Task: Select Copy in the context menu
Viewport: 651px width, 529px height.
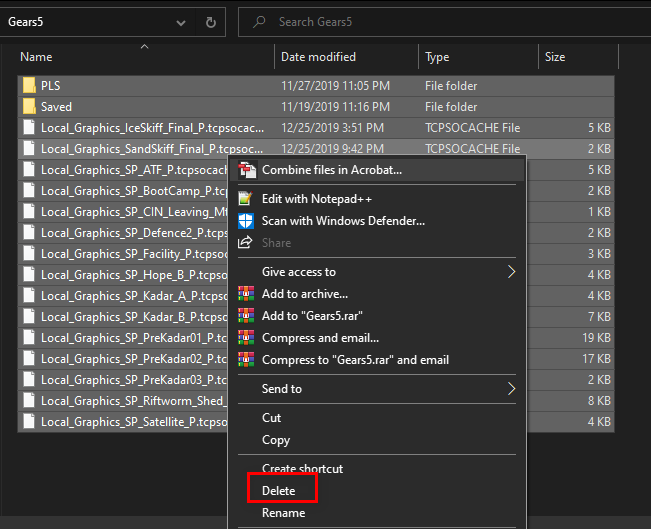Action: [276, 440]
